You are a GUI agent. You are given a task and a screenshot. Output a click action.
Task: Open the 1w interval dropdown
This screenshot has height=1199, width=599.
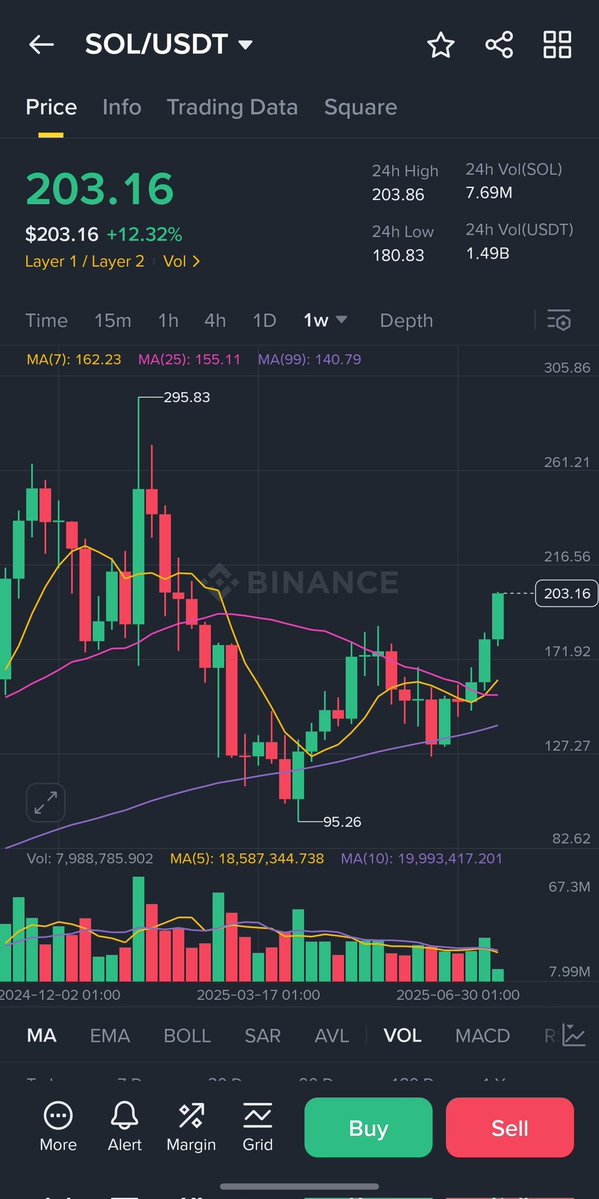coord(326,320)
